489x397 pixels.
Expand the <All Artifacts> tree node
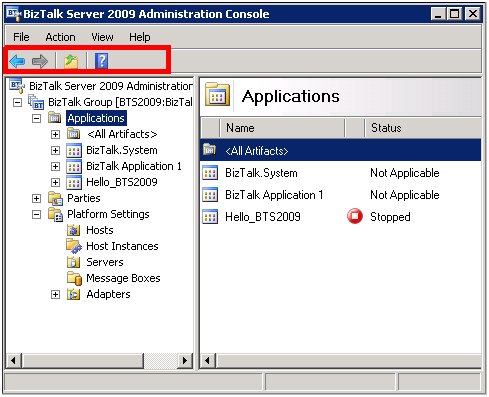pyautogui.click(x=55, y=134)
